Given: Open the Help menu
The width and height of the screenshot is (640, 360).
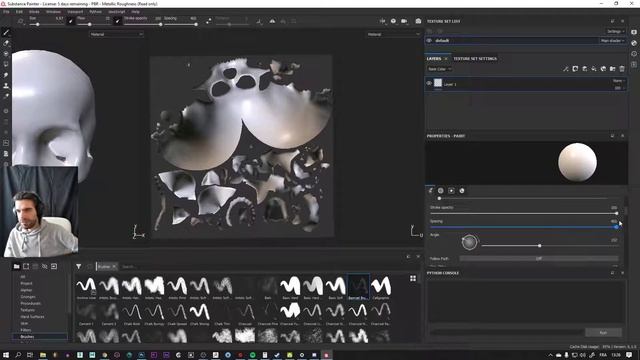Looking at the screenshot, I should tap(136, 12).
